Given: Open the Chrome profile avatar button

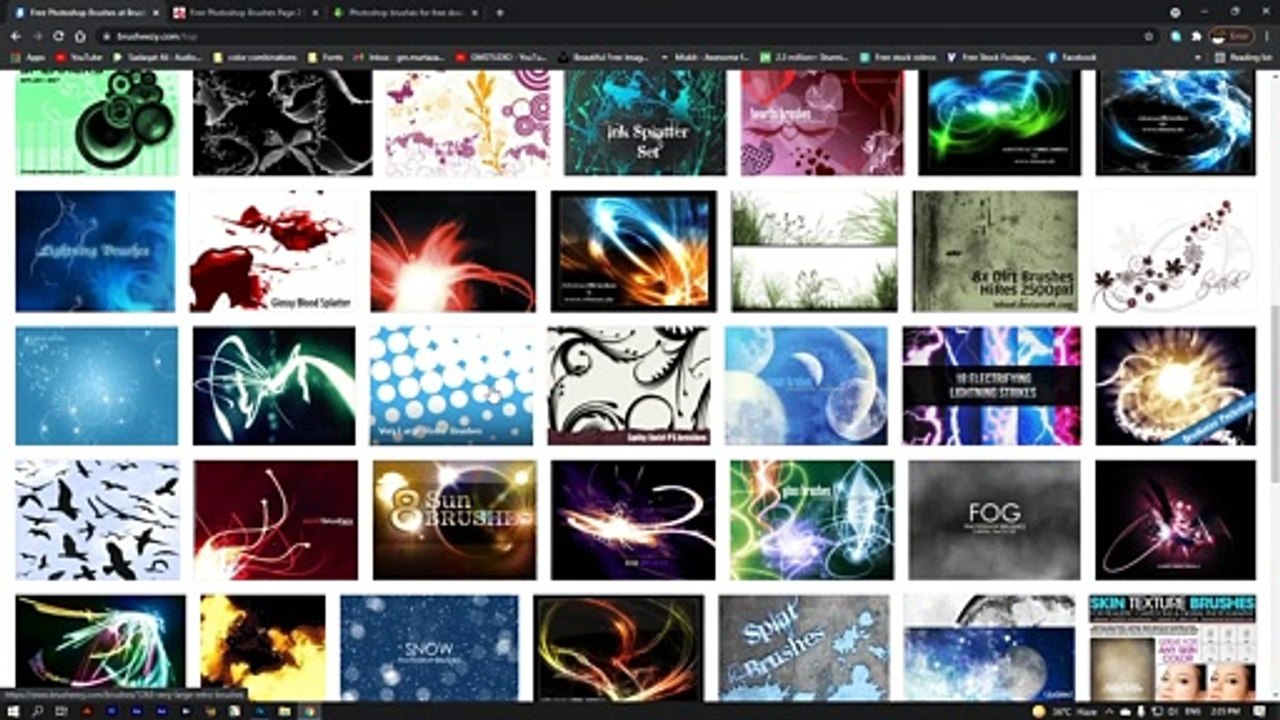Looking at the screenshot, I should (1232, 36).
